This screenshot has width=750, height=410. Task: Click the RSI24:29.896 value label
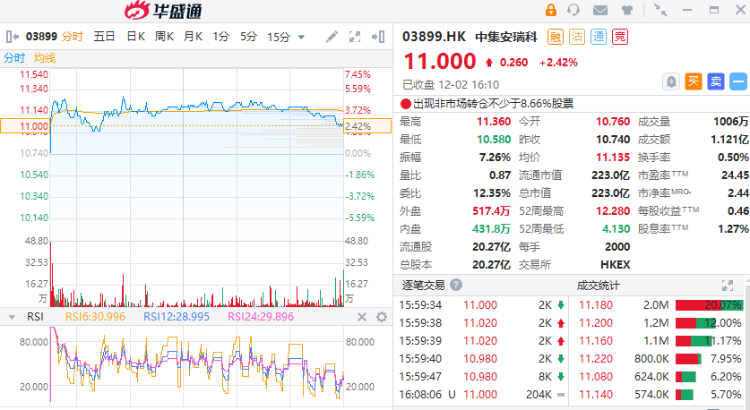tap(261, 317)
